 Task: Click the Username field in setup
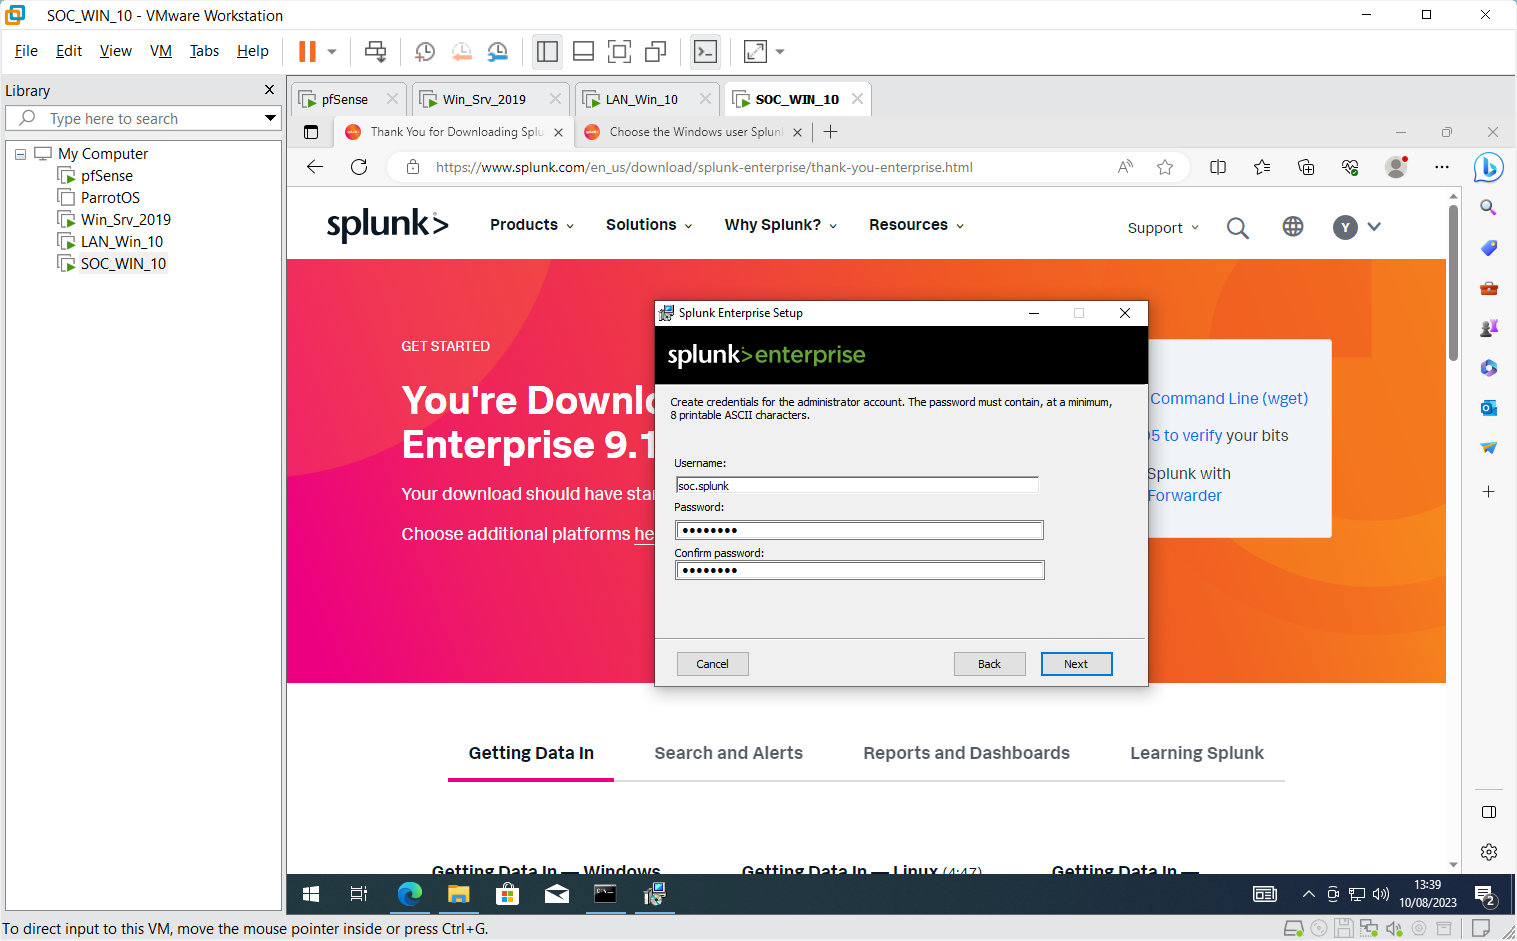857,485
